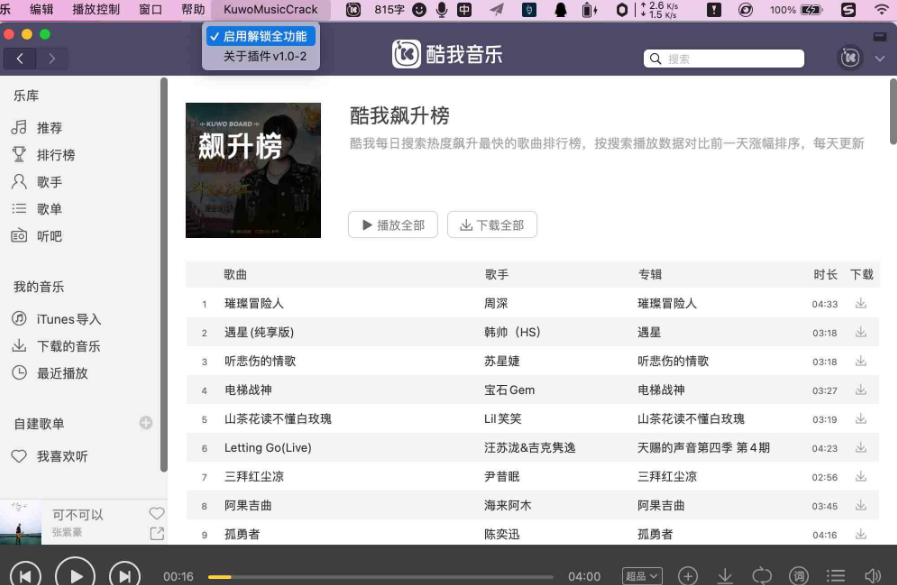Like the current song 可不可以
This screenshot has height=585, width=897.
click(156, 514)
